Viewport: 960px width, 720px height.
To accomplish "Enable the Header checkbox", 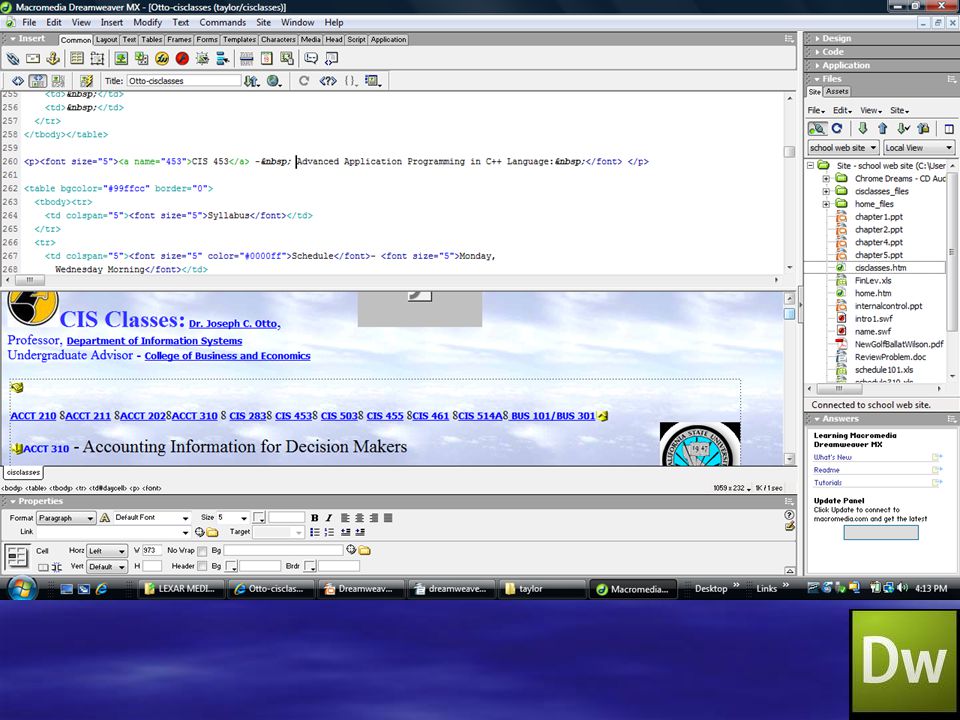I will (x=202, y=566).
